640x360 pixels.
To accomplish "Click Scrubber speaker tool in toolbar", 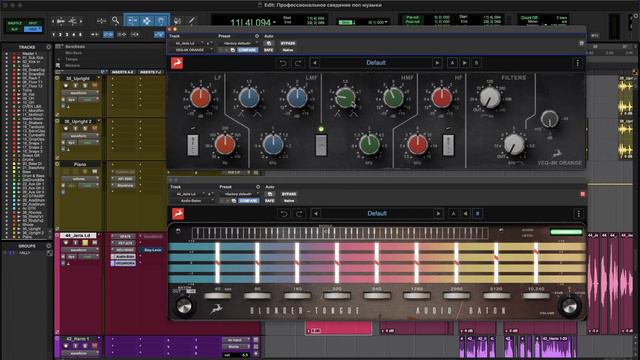I will pos(178,20).
